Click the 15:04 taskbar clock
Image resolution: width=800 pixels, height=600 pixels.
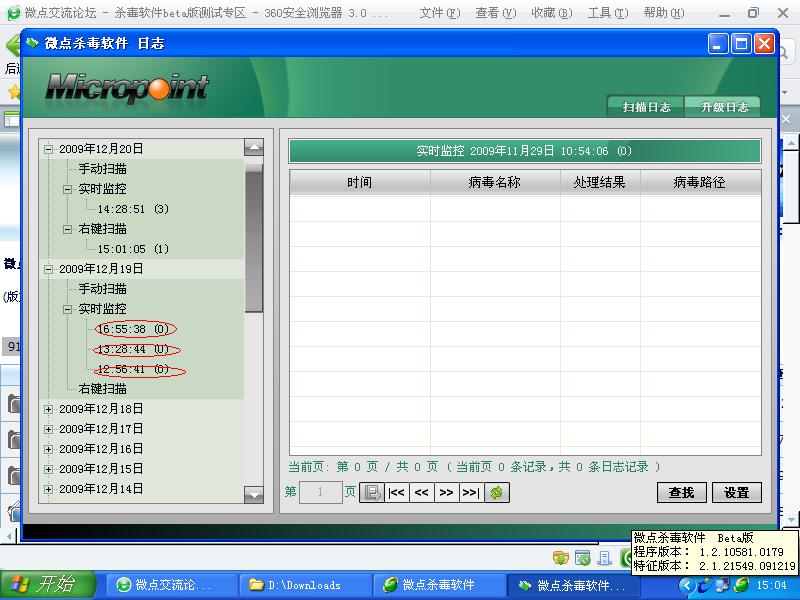(x=771, y=585)
